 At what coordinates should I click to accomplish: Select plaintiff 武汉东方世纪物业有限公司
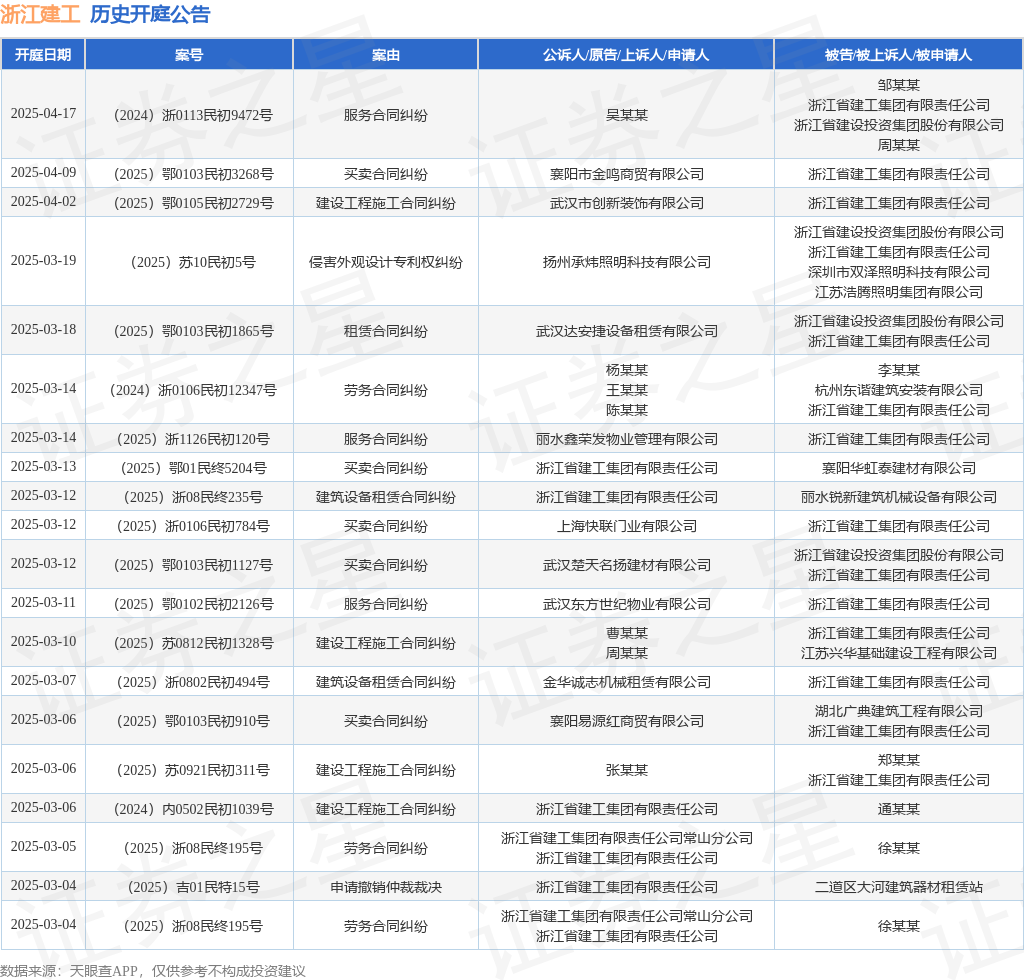tap(626, 604)
